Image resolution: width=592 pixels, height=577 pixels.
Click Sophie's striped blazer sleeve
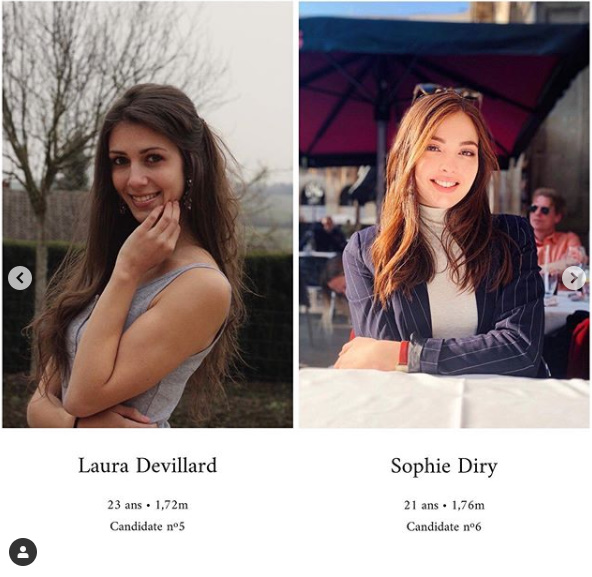(x=479, y=353)
